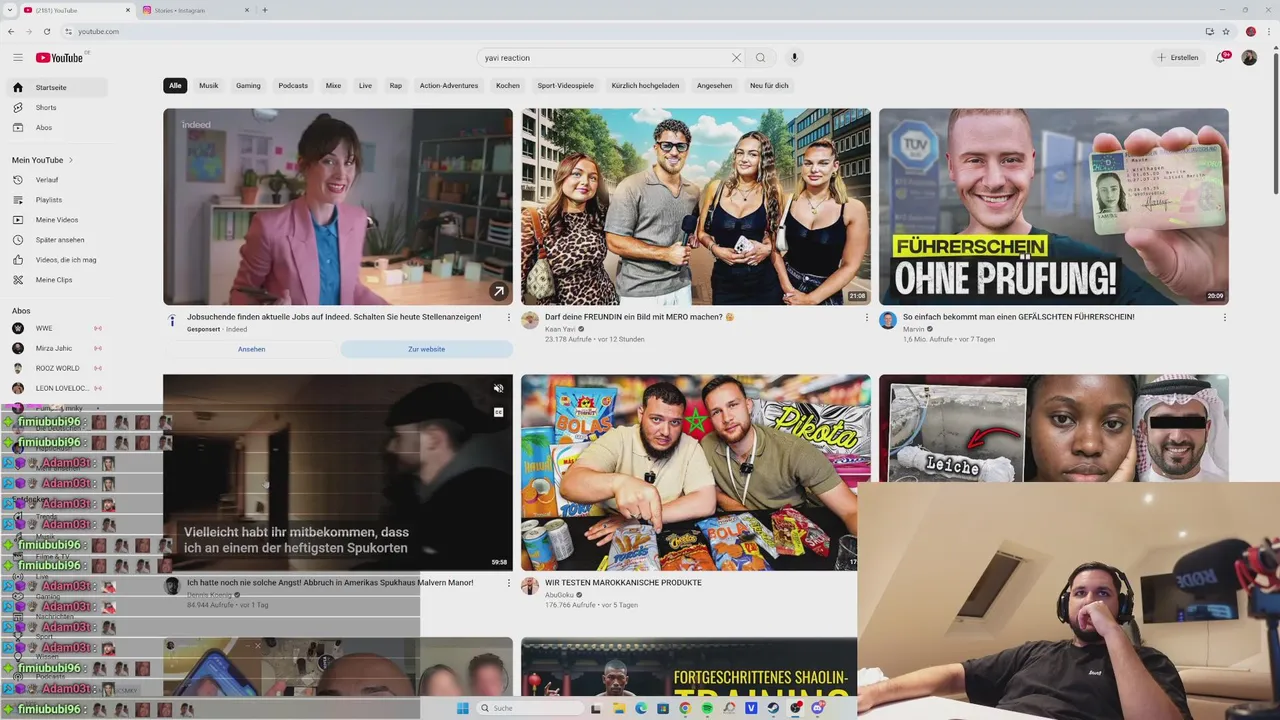Start voice search with the microphone

[x=794, y=58]
